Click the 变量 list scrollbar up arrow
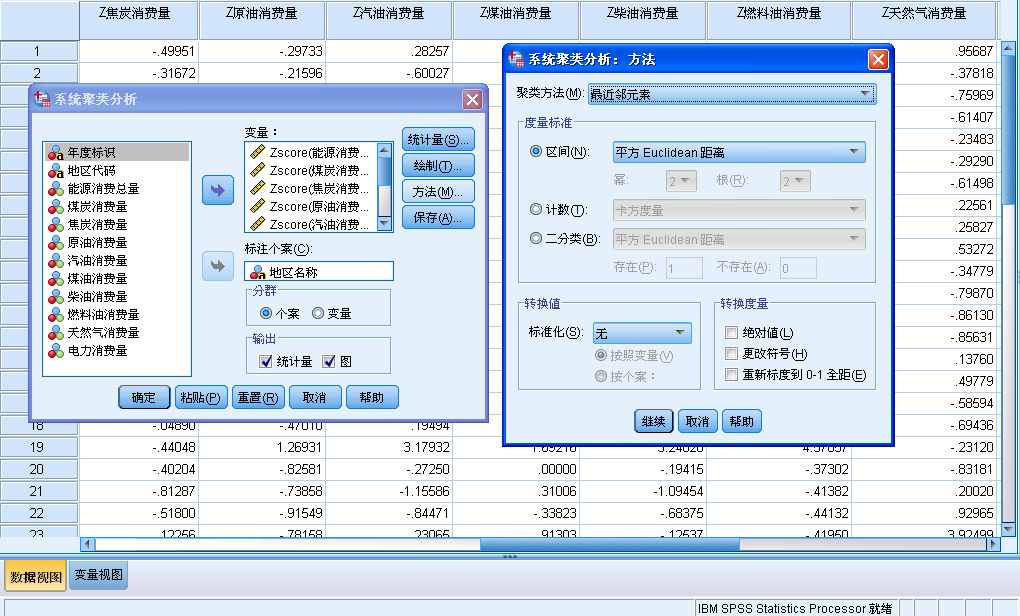This screenshot has height=616, width=1020. coord(384,150)
